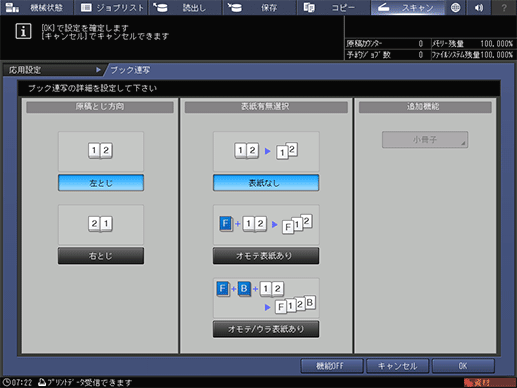Click the front/back cover illustration with F and B

coord(266,298)
